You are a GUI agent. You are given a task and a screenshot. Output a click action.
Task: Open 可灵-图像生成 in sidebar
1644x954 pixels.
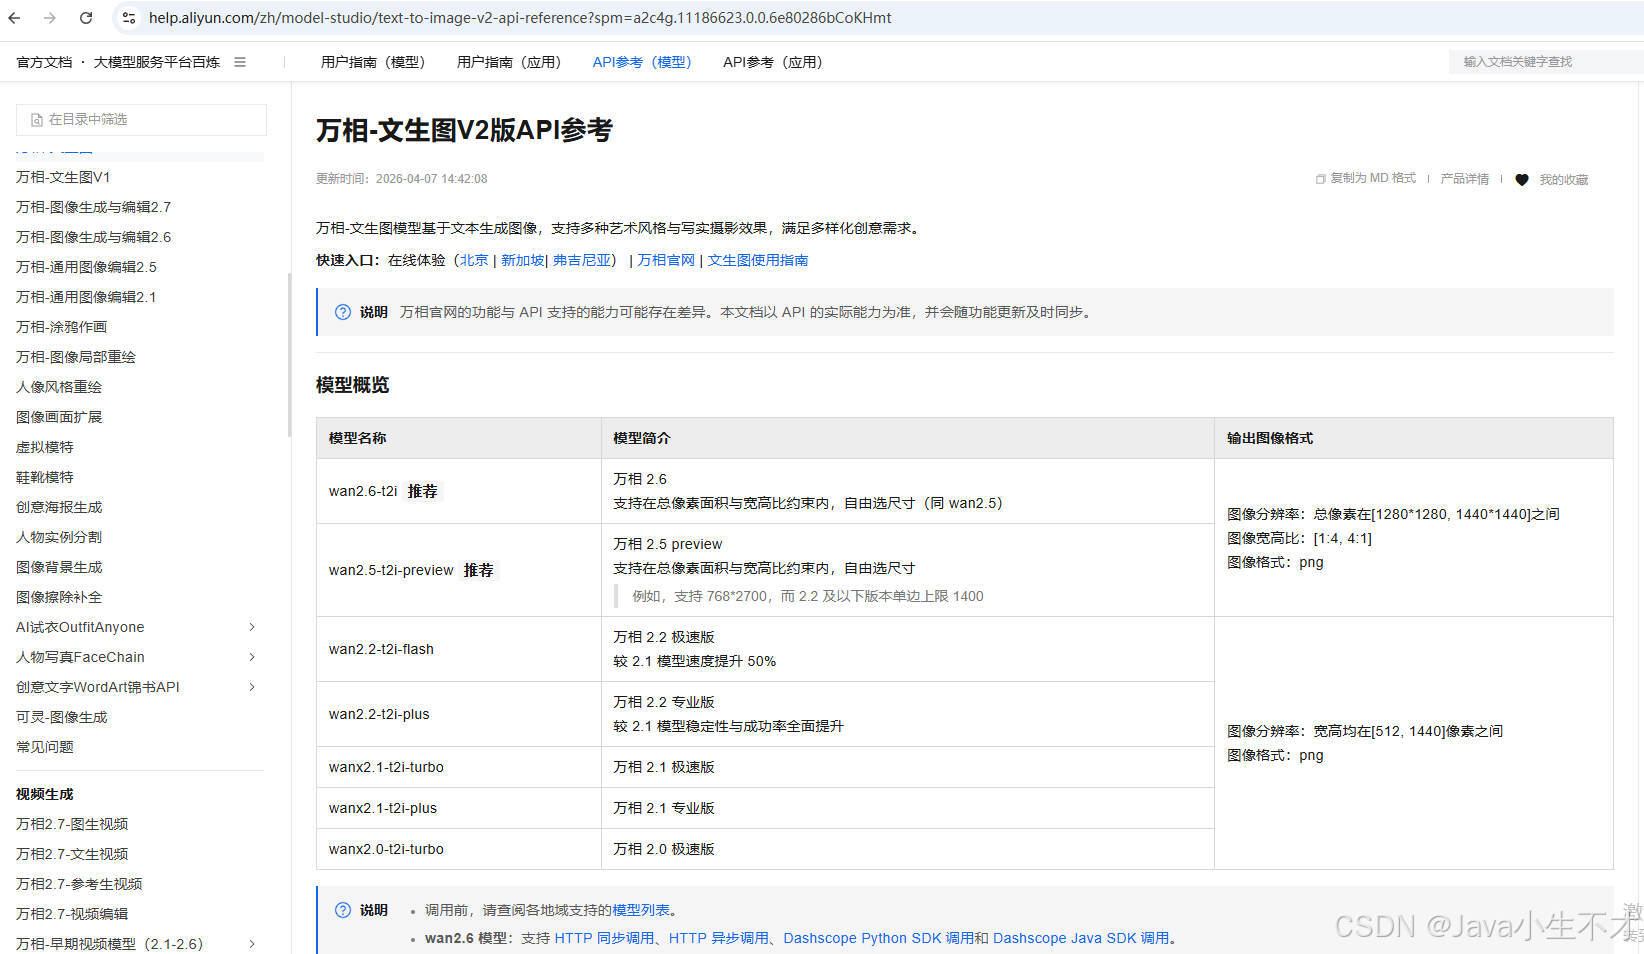coord(62,717)
